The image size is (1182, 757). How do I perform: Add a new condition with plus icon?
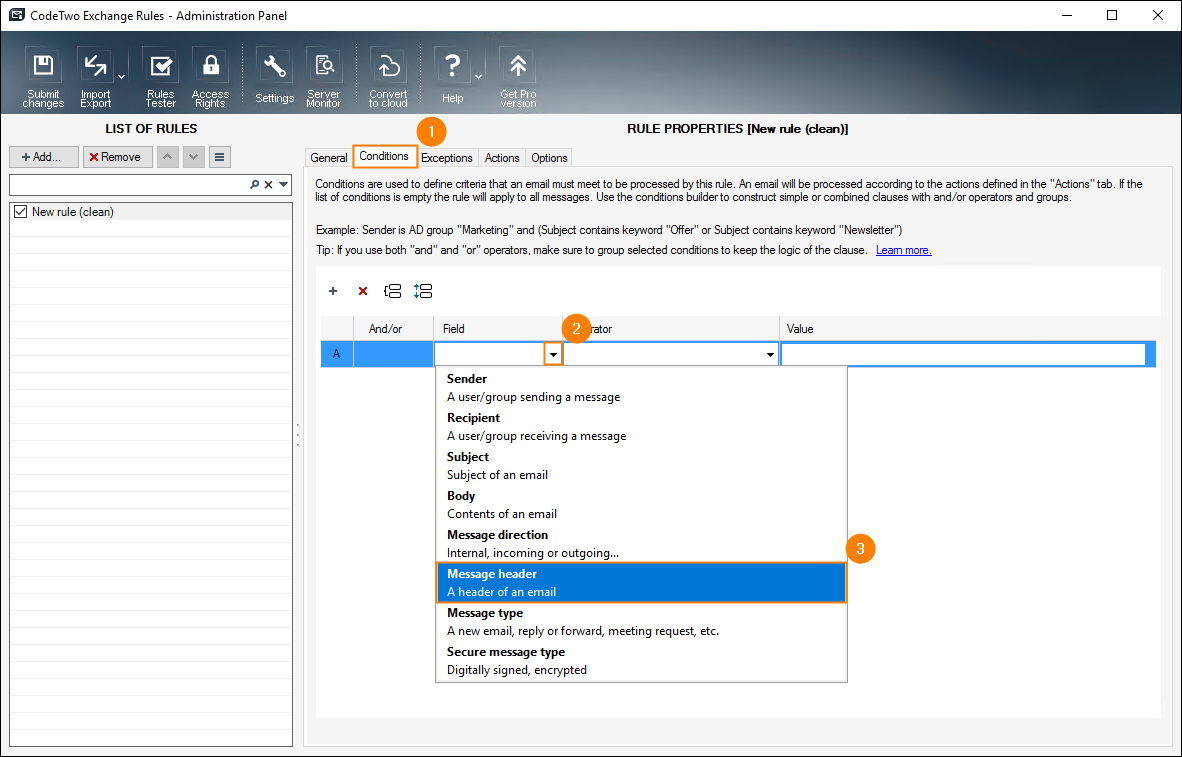[333, 291]
